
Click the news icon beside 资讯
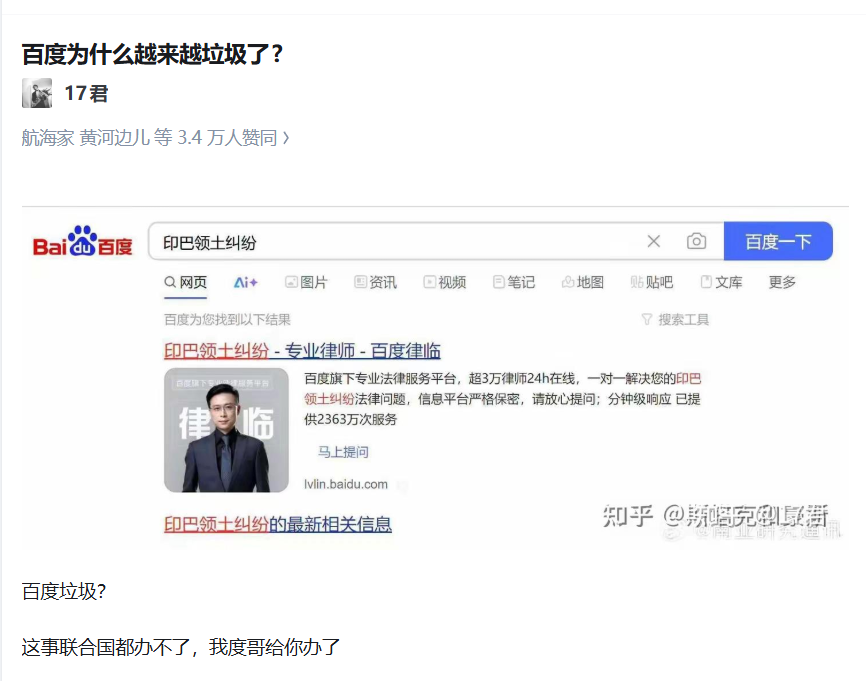click(x=360, y=282)
